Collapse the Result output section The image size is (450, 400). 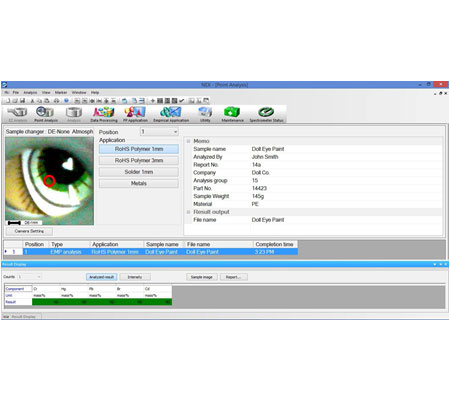pyautogui.click(x=188, y=212)
